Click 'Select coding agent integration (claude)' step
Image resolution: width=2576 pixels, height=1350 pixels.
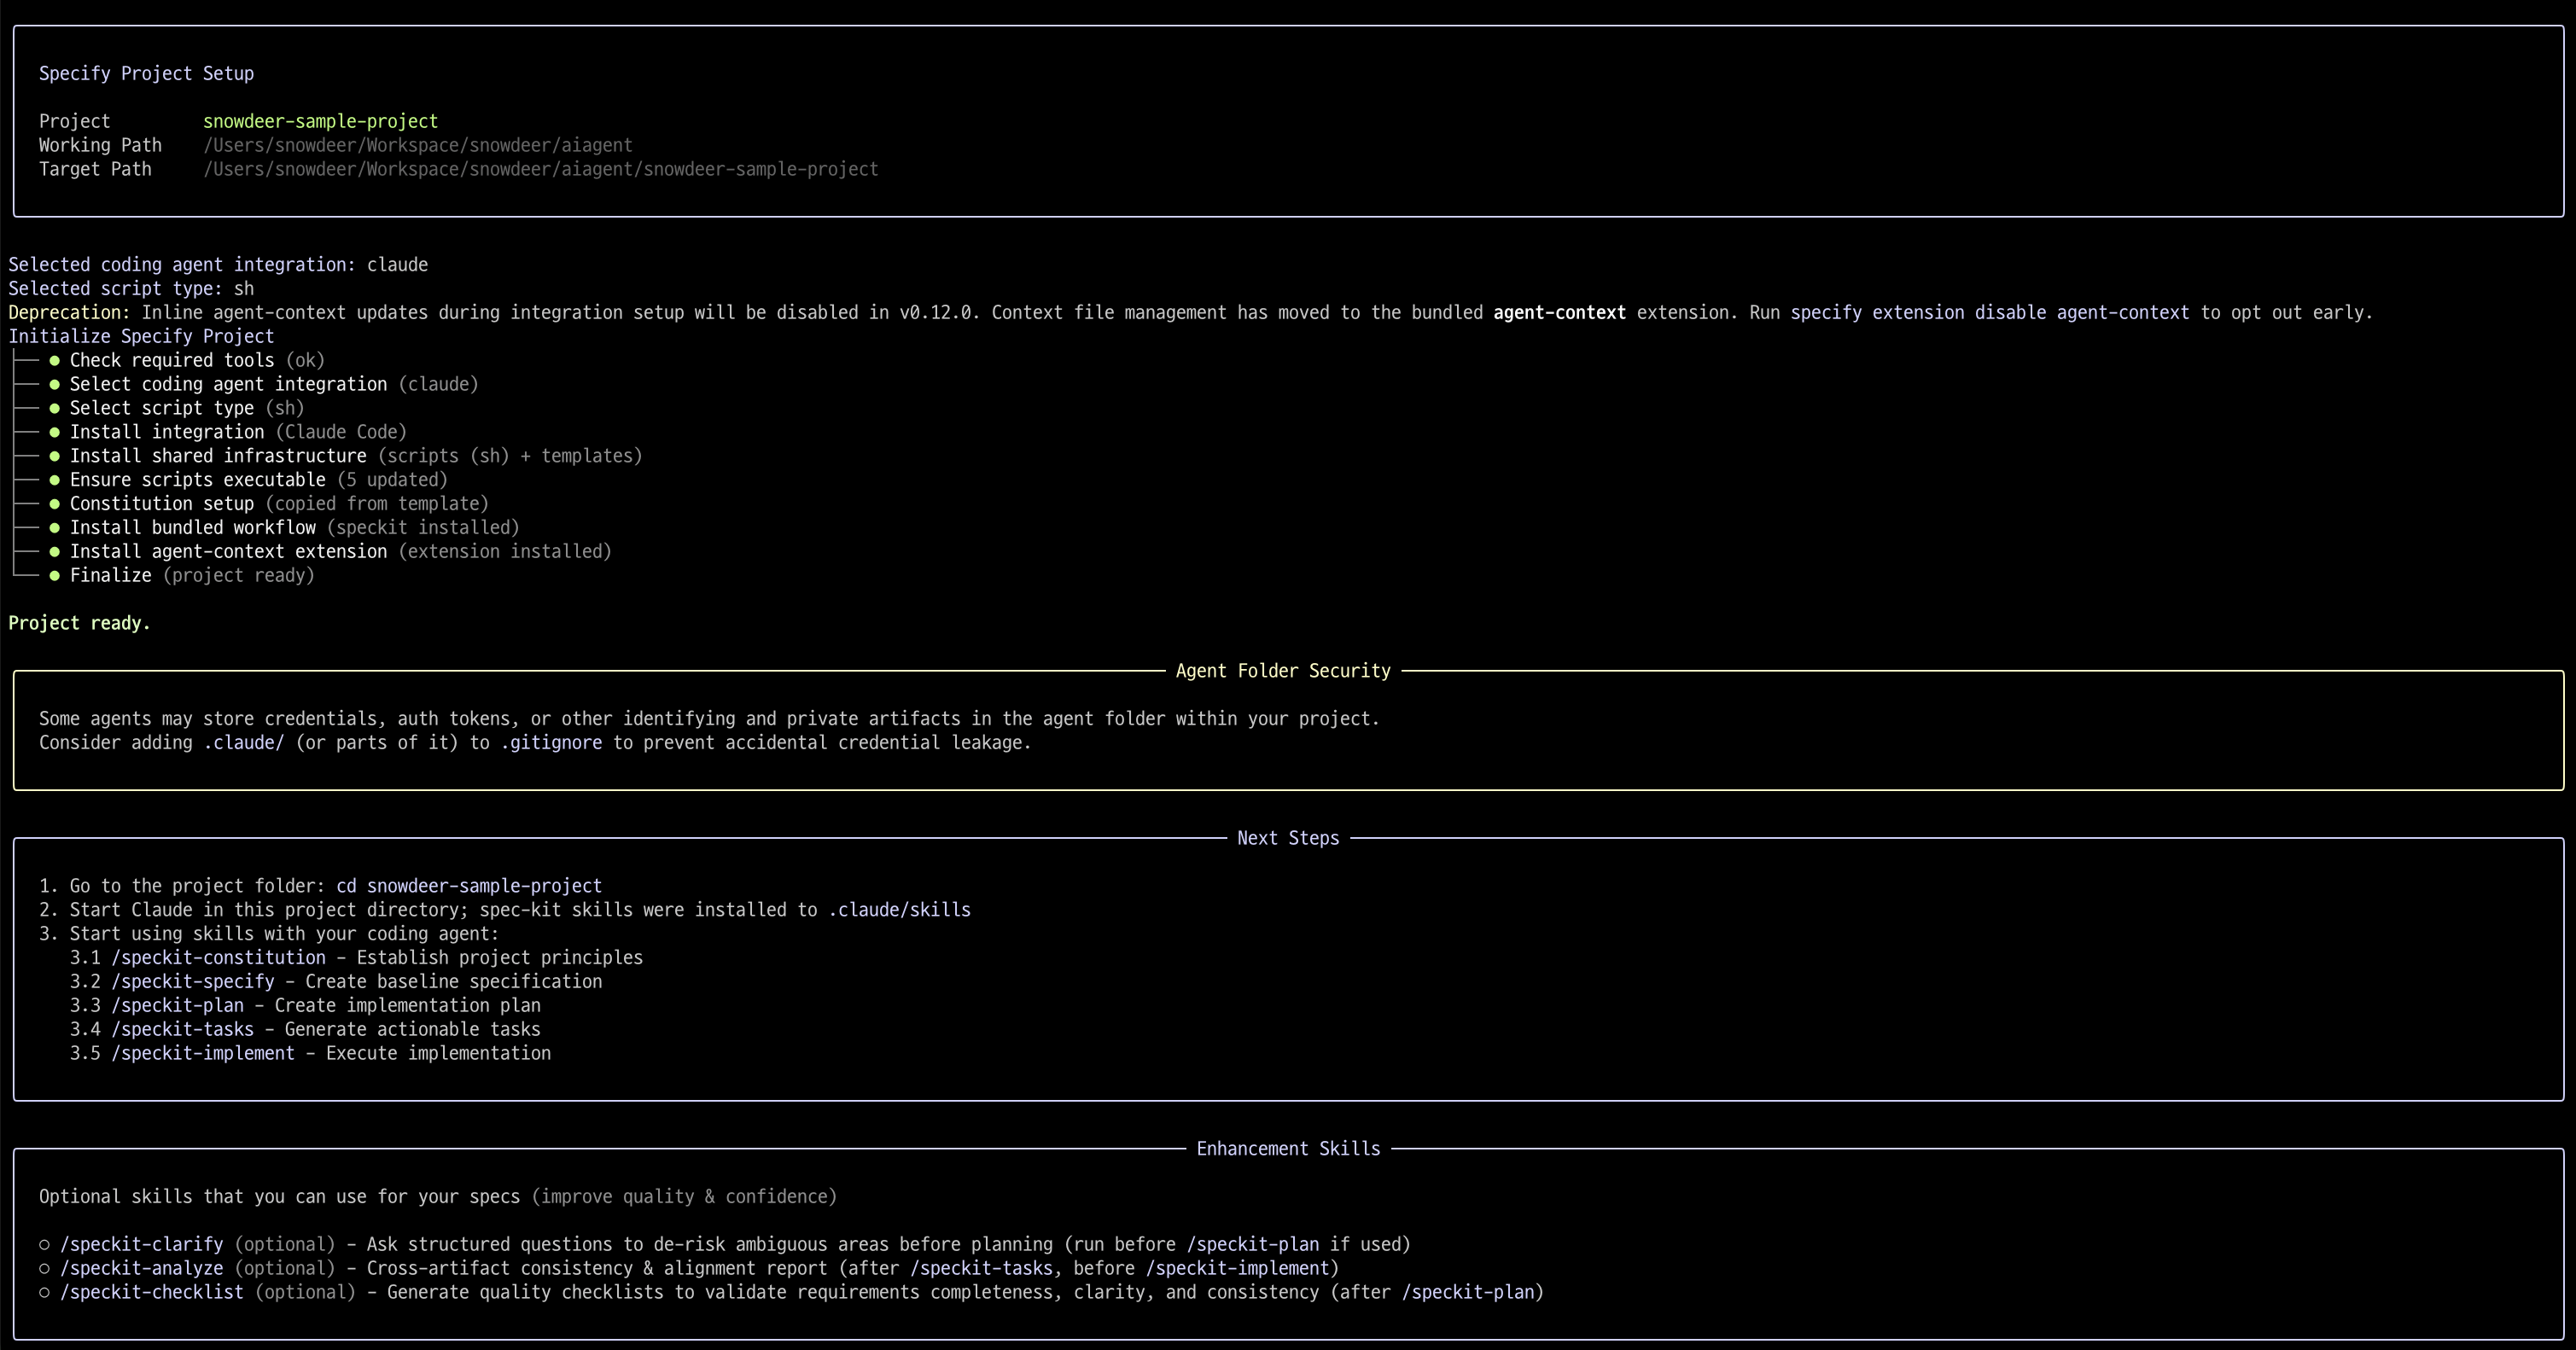tap(274, 385)
